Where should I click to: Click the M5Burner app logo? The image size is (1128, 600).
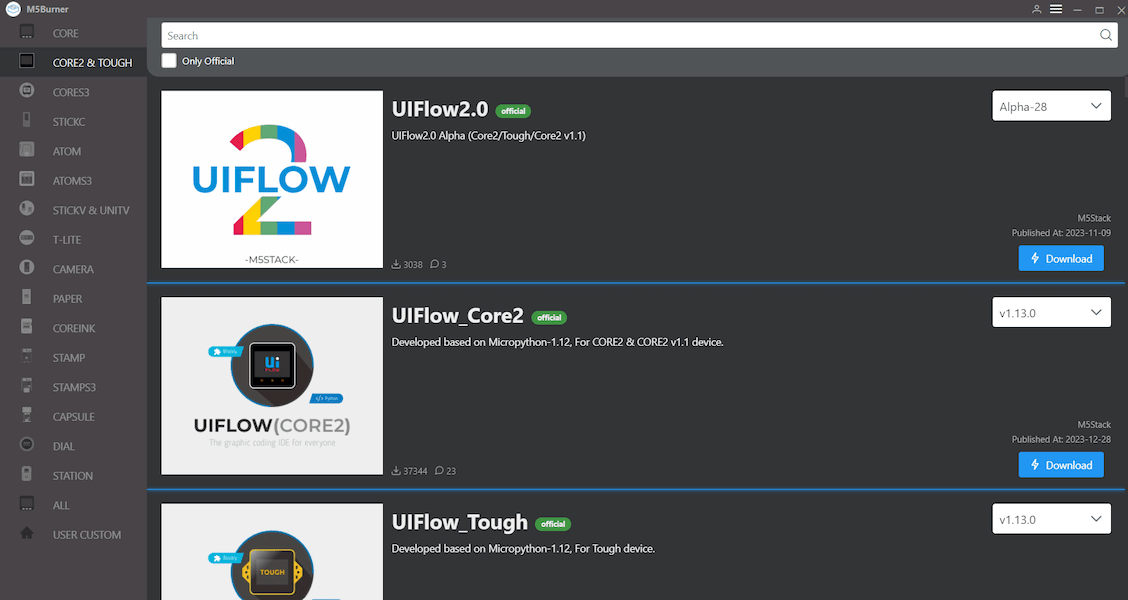[x=13, y=9]
